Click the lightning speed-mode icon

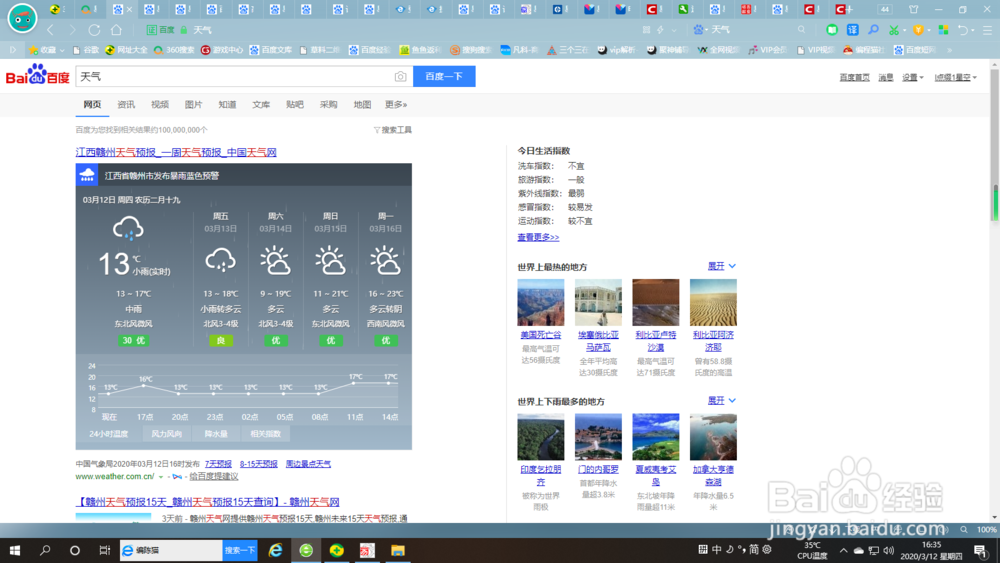pyautogui.click(x=661, y=30)
